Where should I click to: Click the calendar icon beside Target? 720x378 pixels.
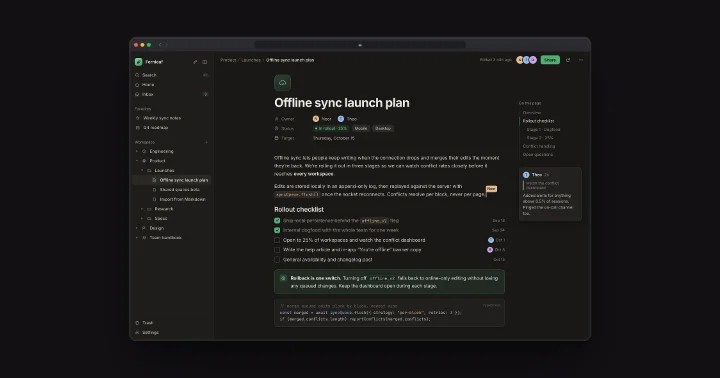[276, 138]
